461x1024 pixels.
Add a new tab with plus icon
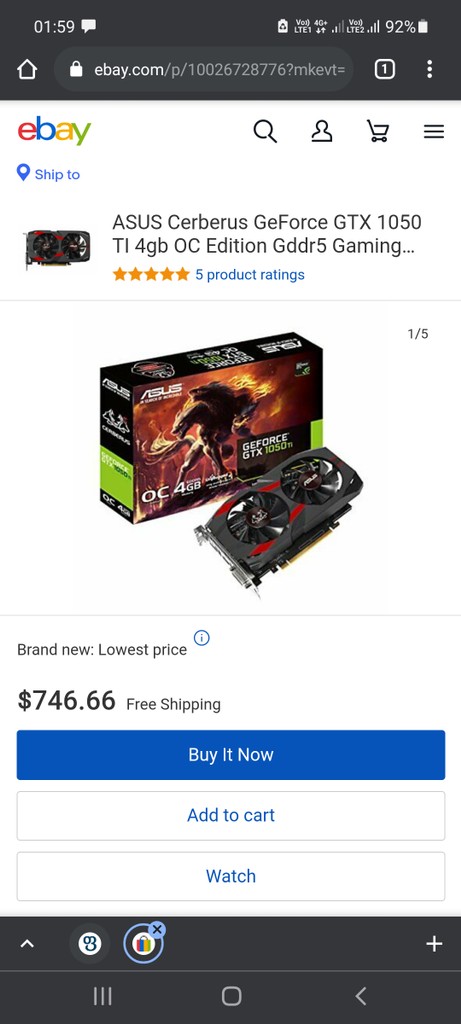tap(434, 944)
